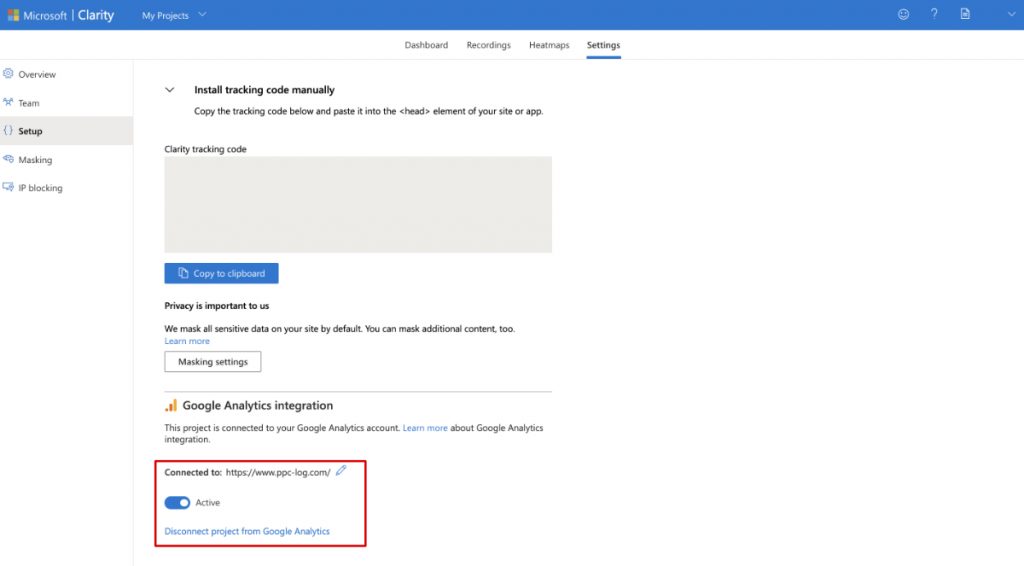Open the My Projects dropdown
This screenshot has width=1024, height=566.
(174, 15)
